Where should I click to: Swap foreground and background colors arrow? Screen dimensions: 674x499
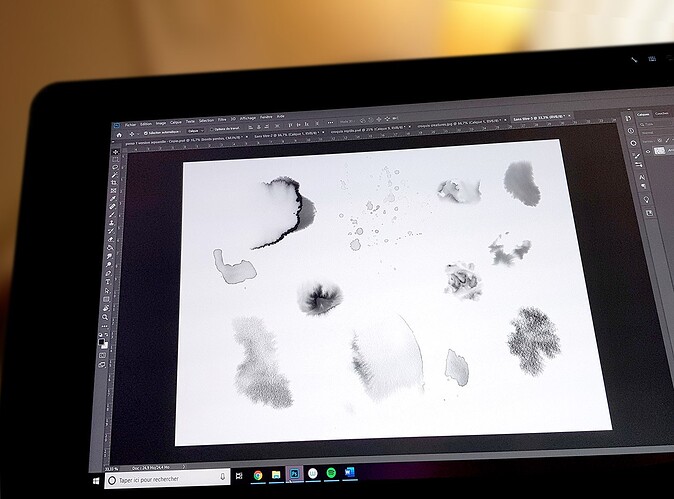click(106, 334)
